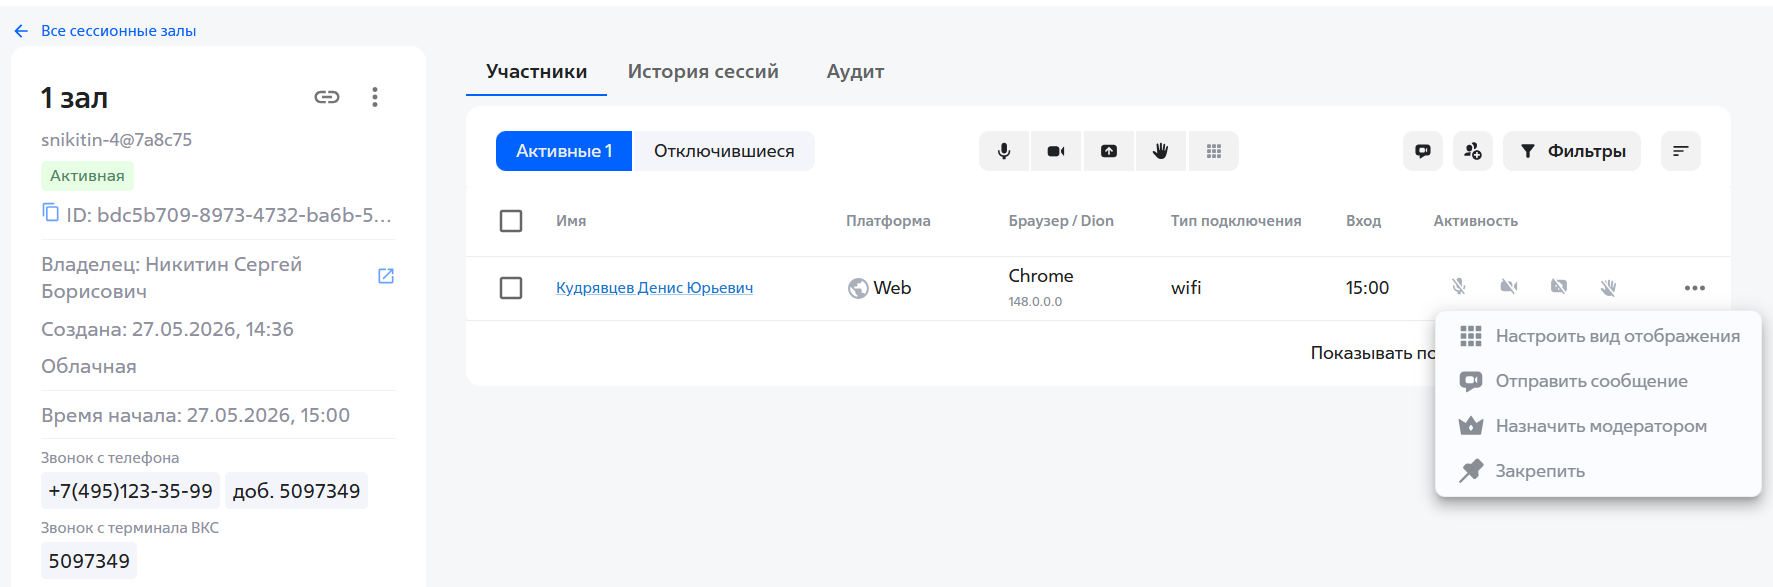Click camera icon in bulk actions toolbar
Screen dimensions: 1773x587
(1056, 151)
